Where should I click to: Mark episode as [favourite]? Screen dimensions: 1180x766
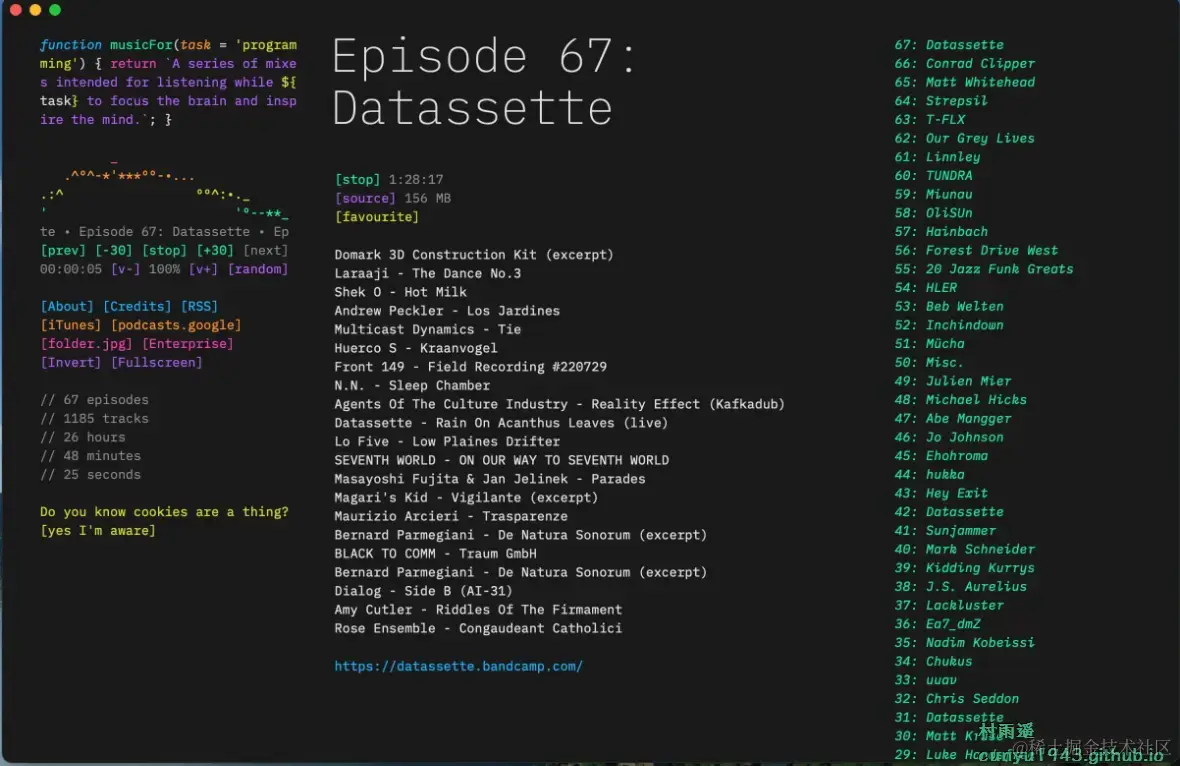pyautogui.click(x=377, y=217)
